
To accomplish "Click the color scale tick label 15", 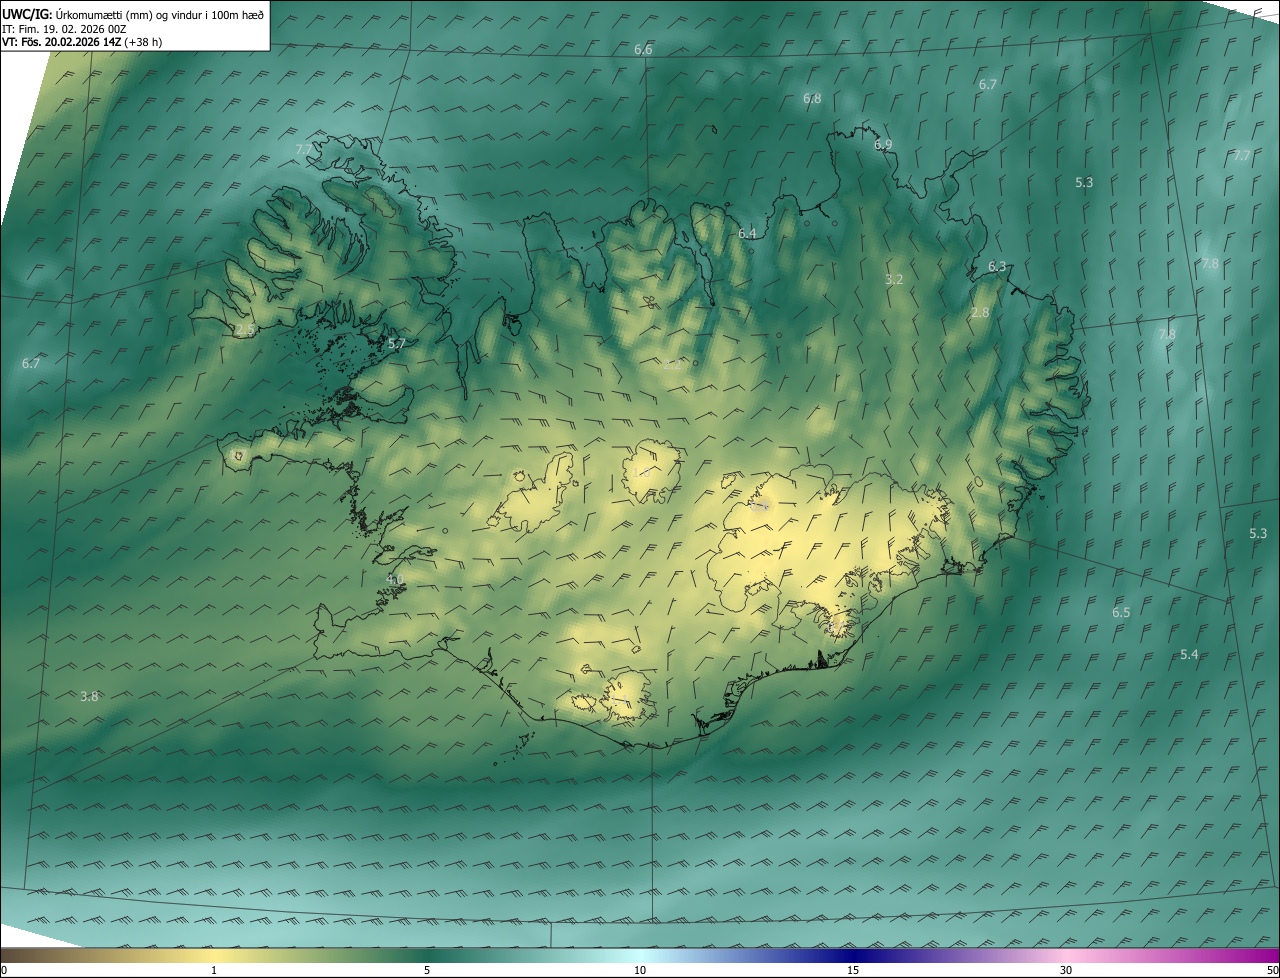I will [853, 971].
